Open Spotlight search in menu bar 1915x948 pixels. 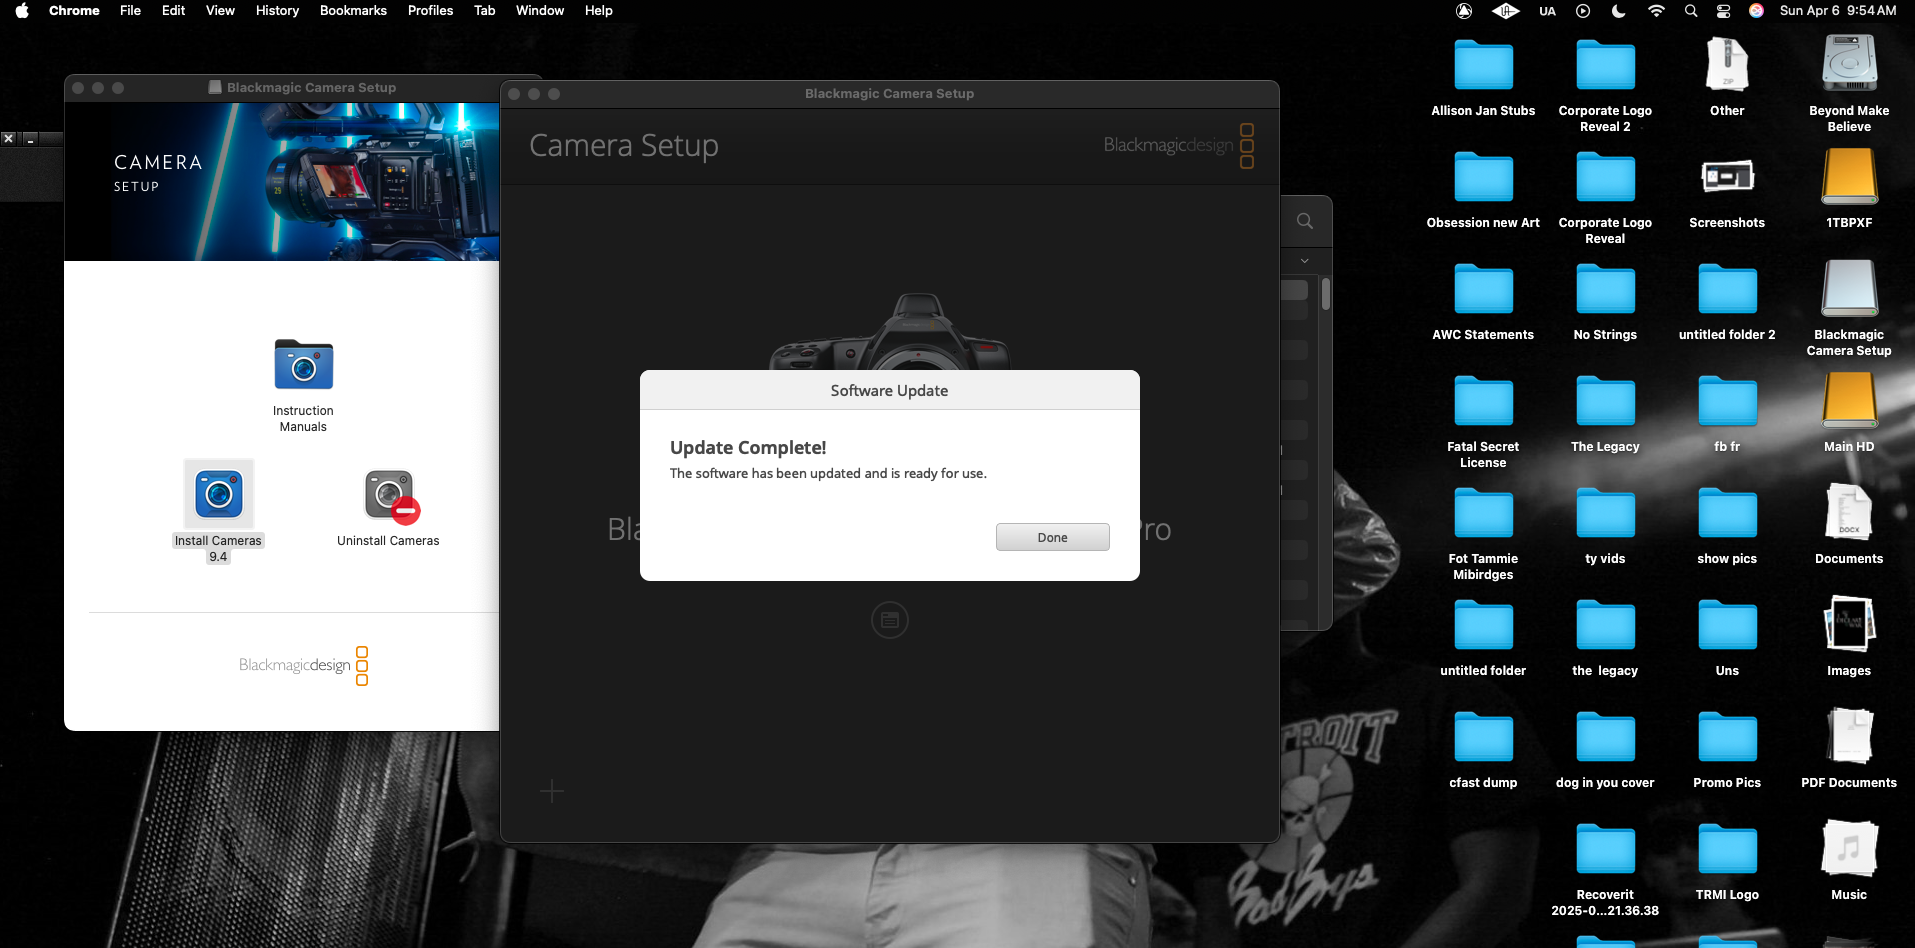(1691, 10)
